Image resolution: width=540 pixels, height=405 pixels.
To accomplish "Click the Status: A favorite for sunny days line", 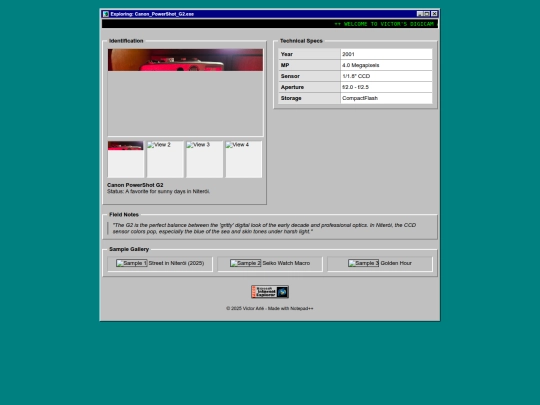I will pyautogui.click(x=158, y=191).
